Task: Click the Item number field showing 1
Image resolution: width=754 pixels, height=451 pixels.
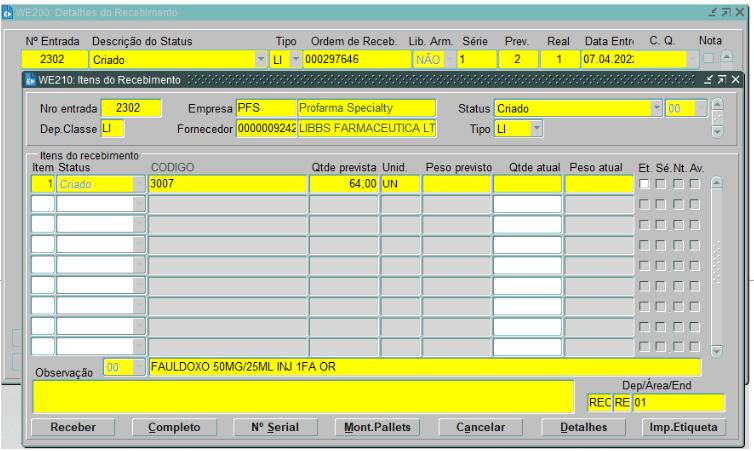Action: (43, 184)
